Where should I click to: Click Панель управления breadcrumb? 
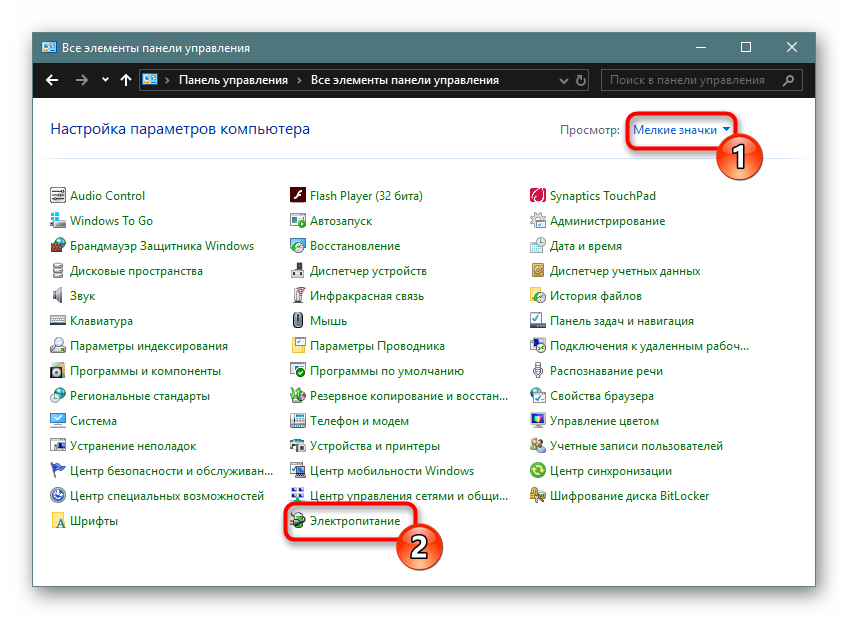tap(233, 80)
